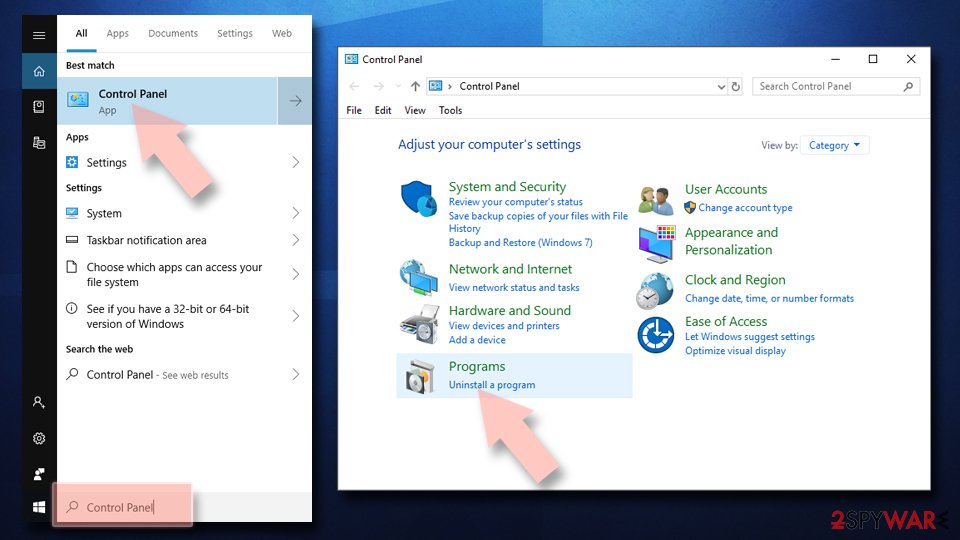Expand file system access result chevron

pos(296,274)
